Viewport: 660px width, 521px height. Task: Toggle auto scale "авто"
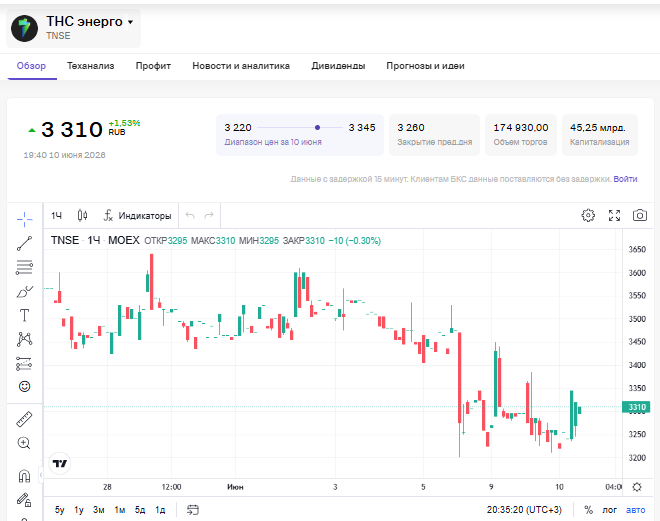[x=636, y=510]
